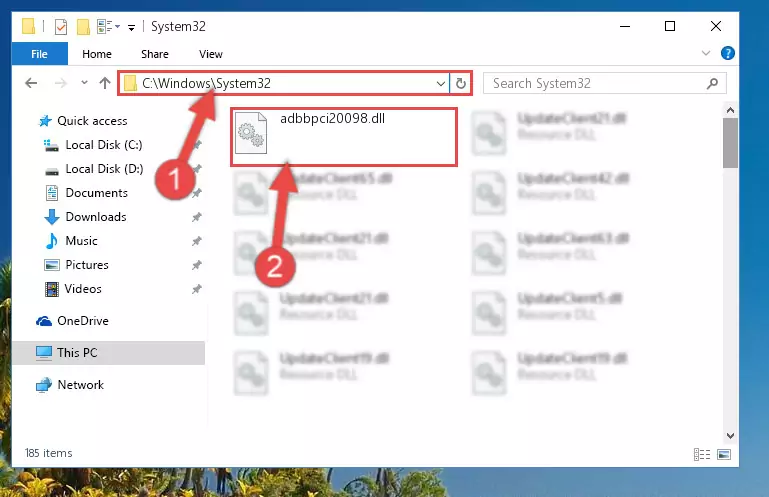
Task: Click the vertical scrollbar thumb
Action: 730,143
